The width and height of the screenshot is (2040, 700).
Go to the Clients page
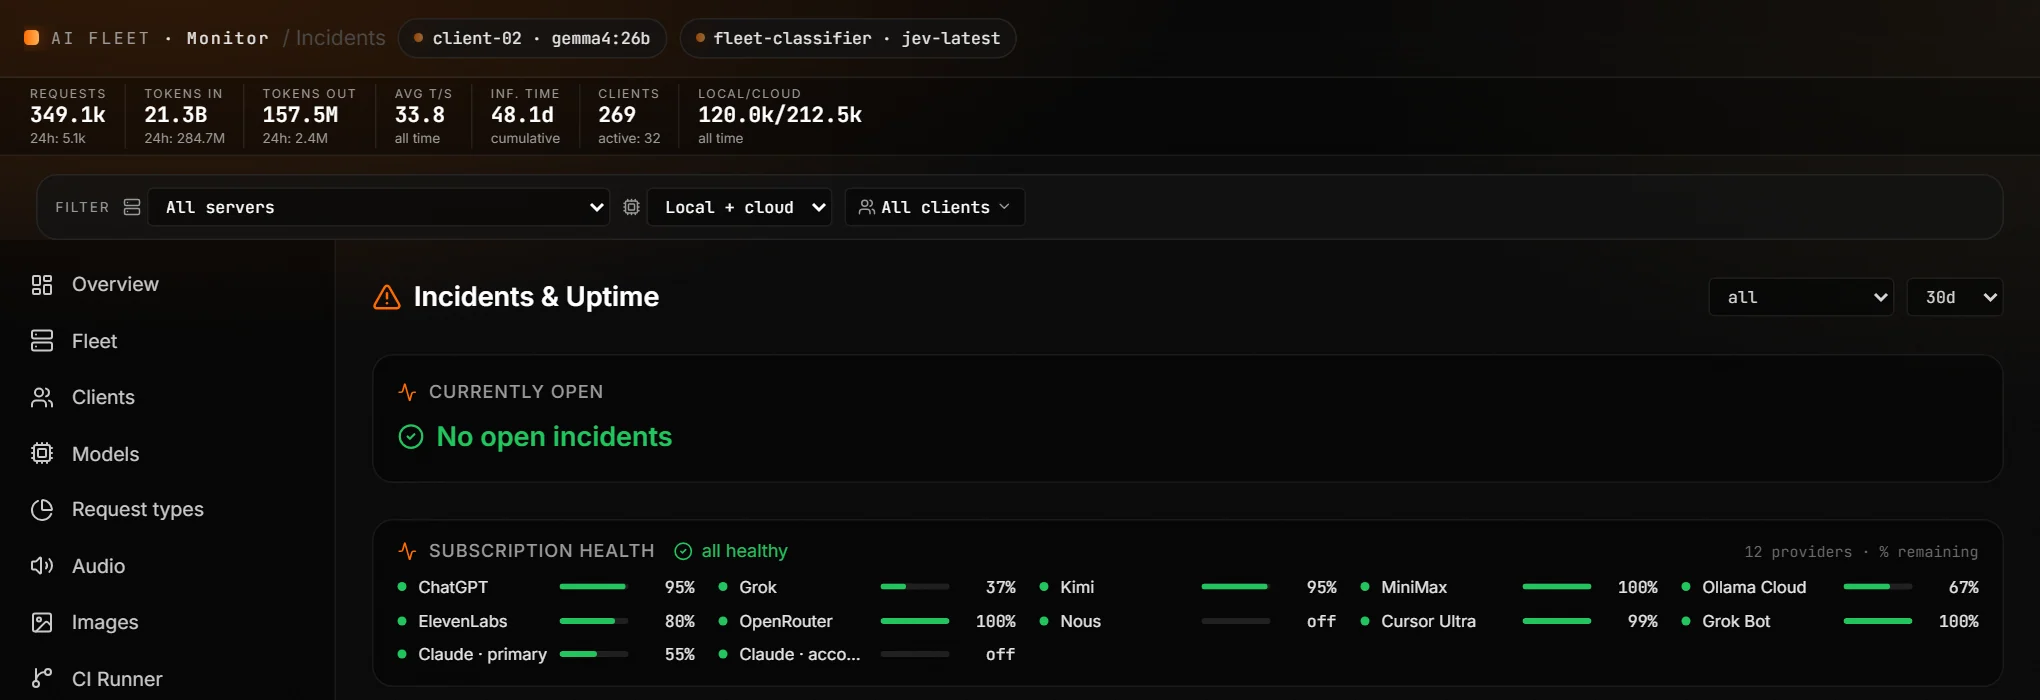tap(103, 398)
